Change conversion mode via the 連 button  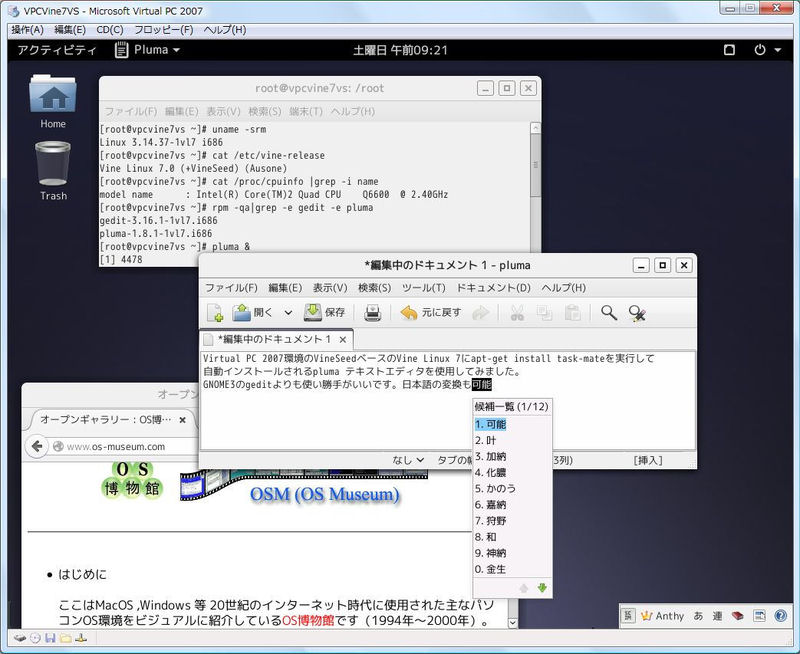pos(717,616)
